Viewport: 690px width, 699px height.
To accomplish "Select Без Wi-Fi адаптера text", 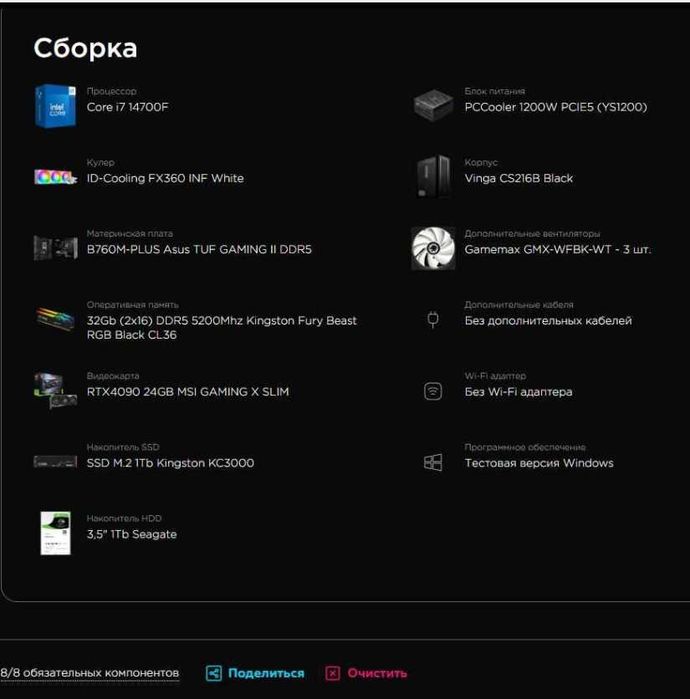I will pos(518,392).
